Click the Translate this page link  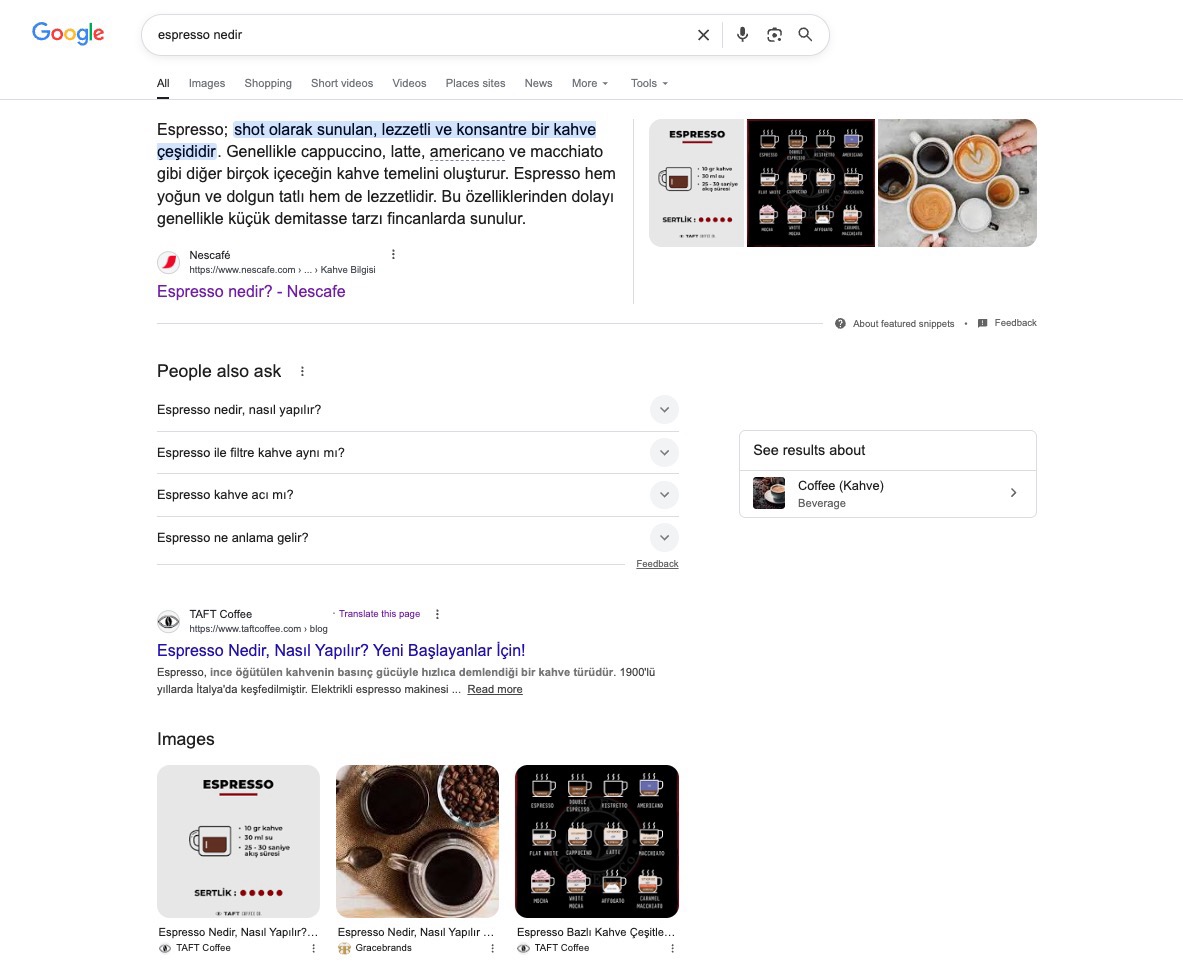click(379, 614)
